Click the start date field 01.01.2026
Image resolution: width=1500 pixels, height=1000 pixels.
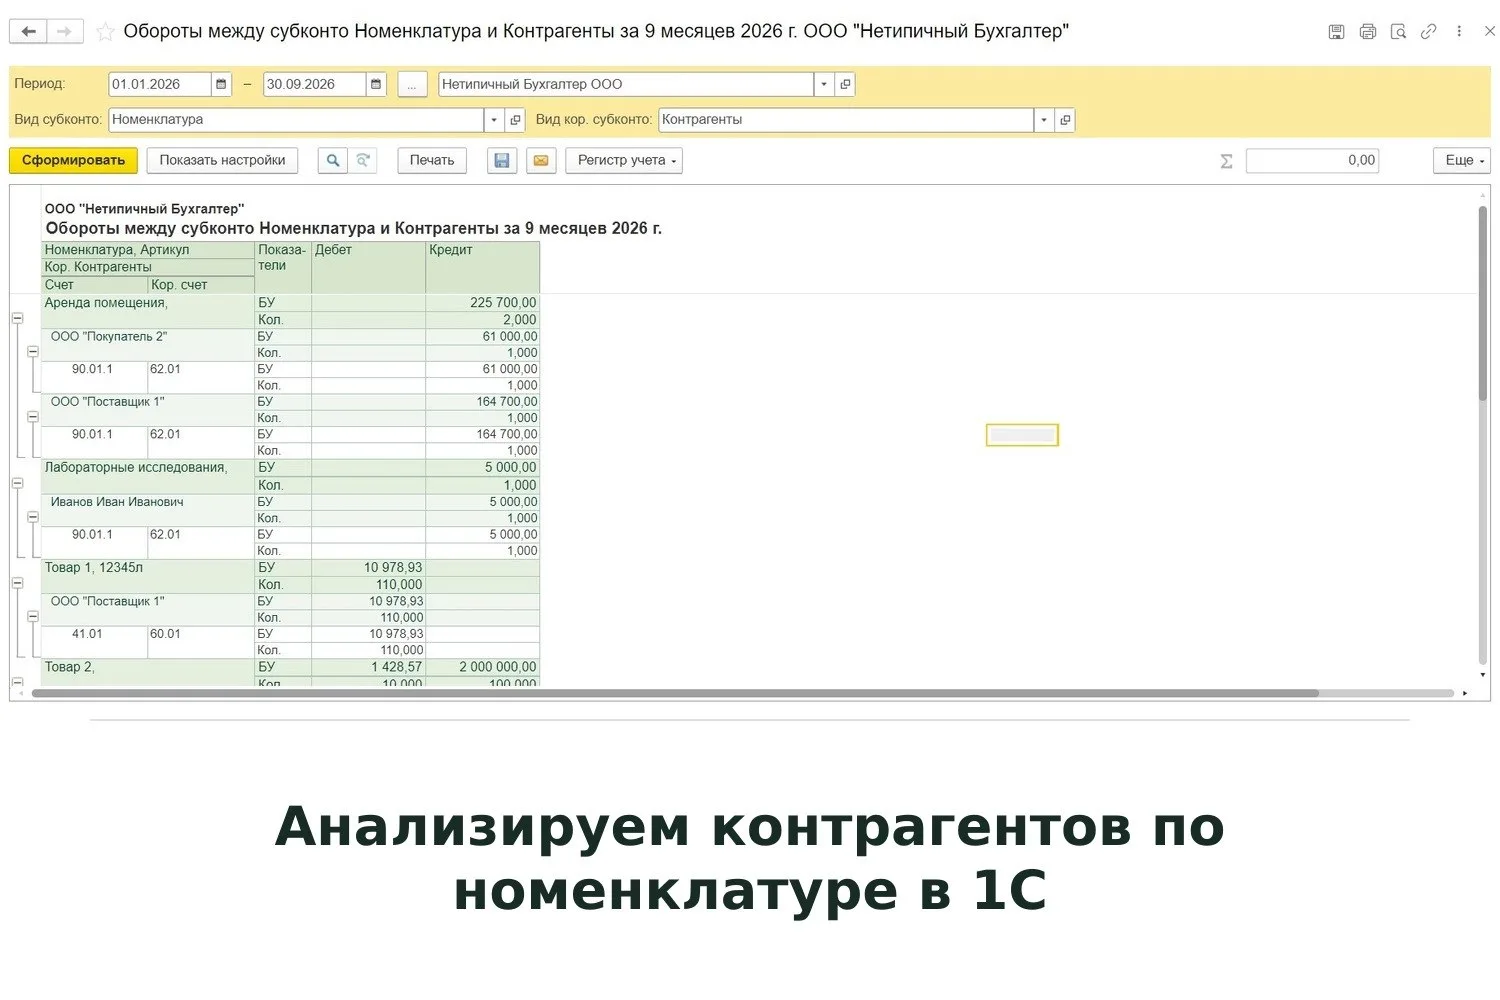[160, 84]
